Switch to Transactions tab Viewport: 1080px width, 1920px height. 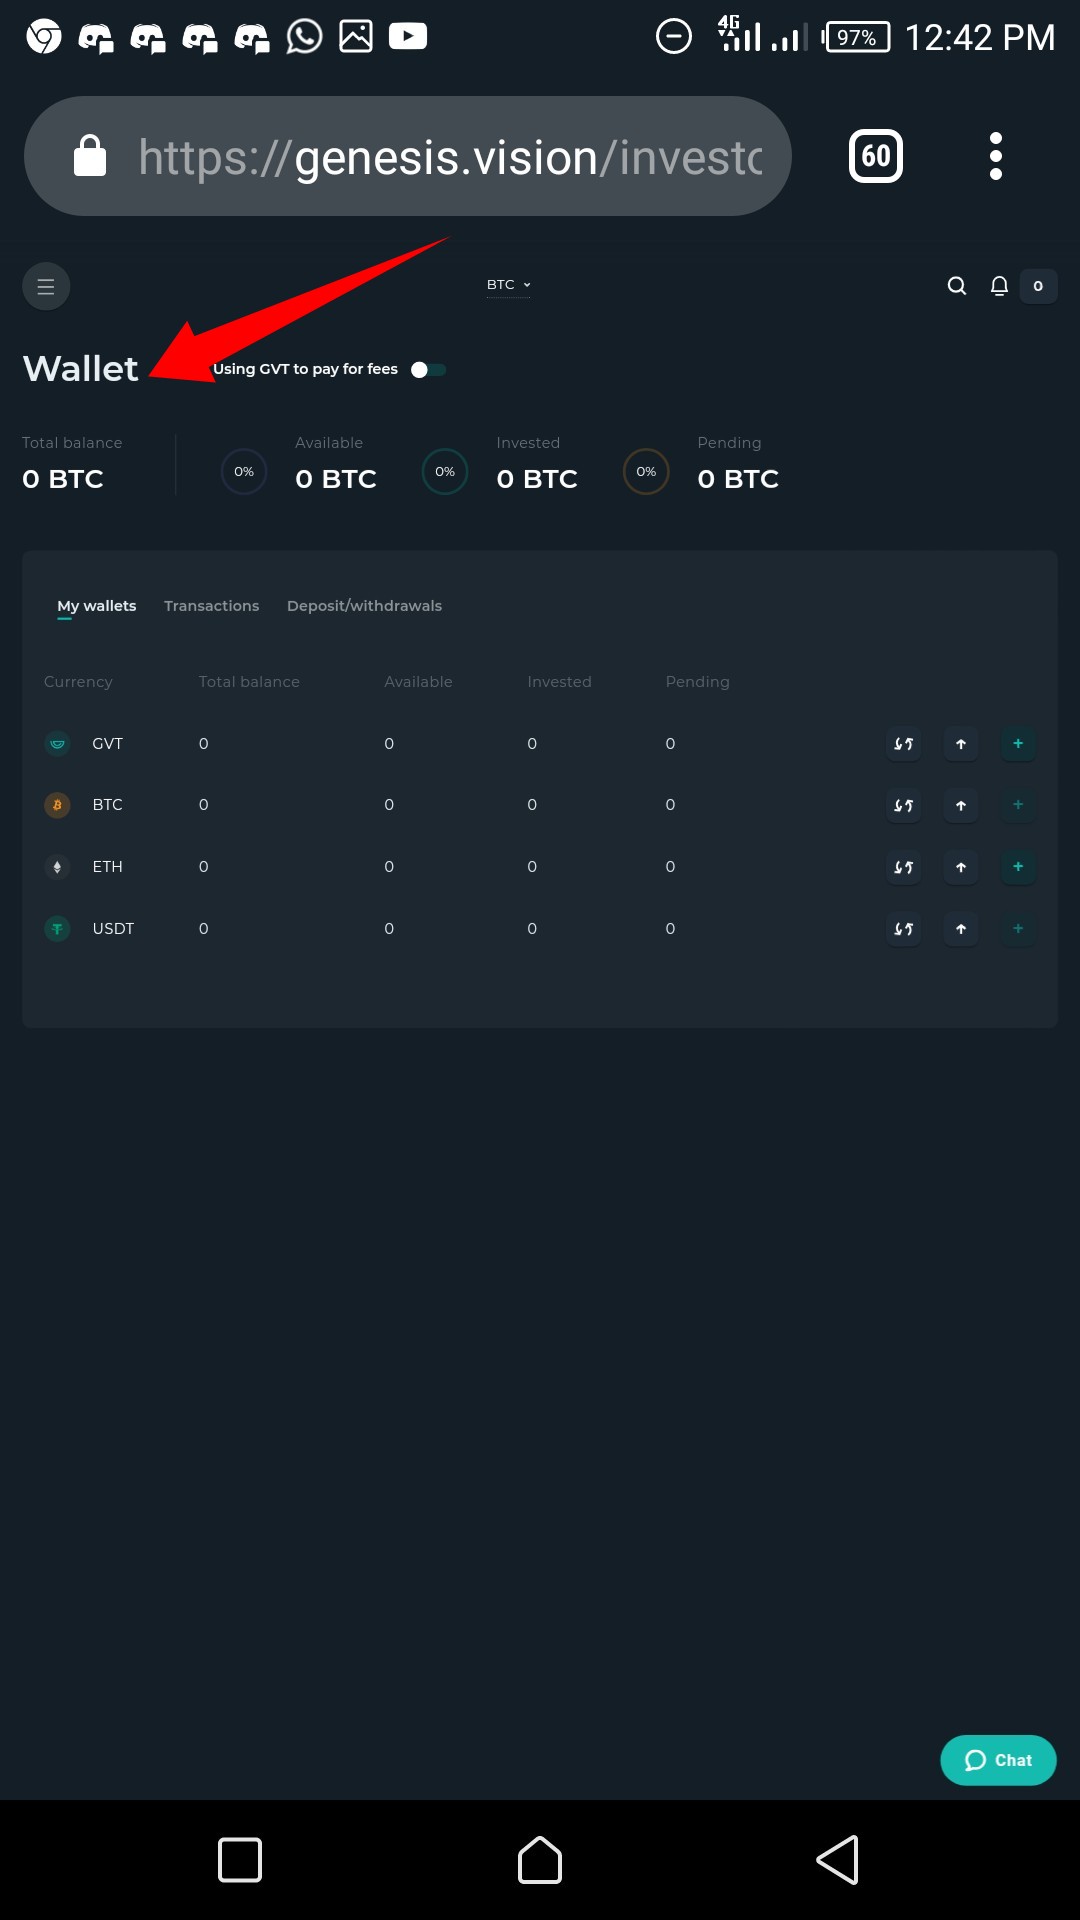pyautogui.click(x=211, y=606)
